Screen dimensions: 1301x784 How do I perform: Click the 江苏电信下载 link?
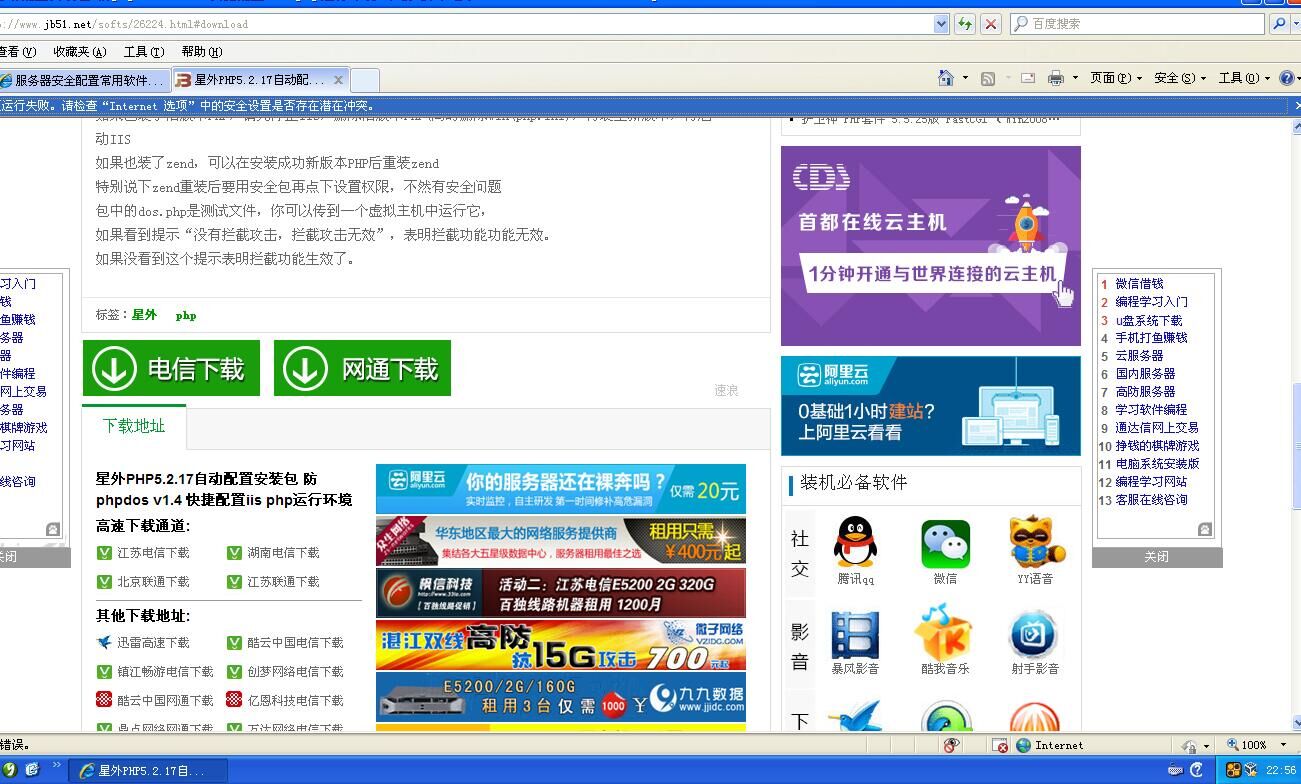(153, 553)
